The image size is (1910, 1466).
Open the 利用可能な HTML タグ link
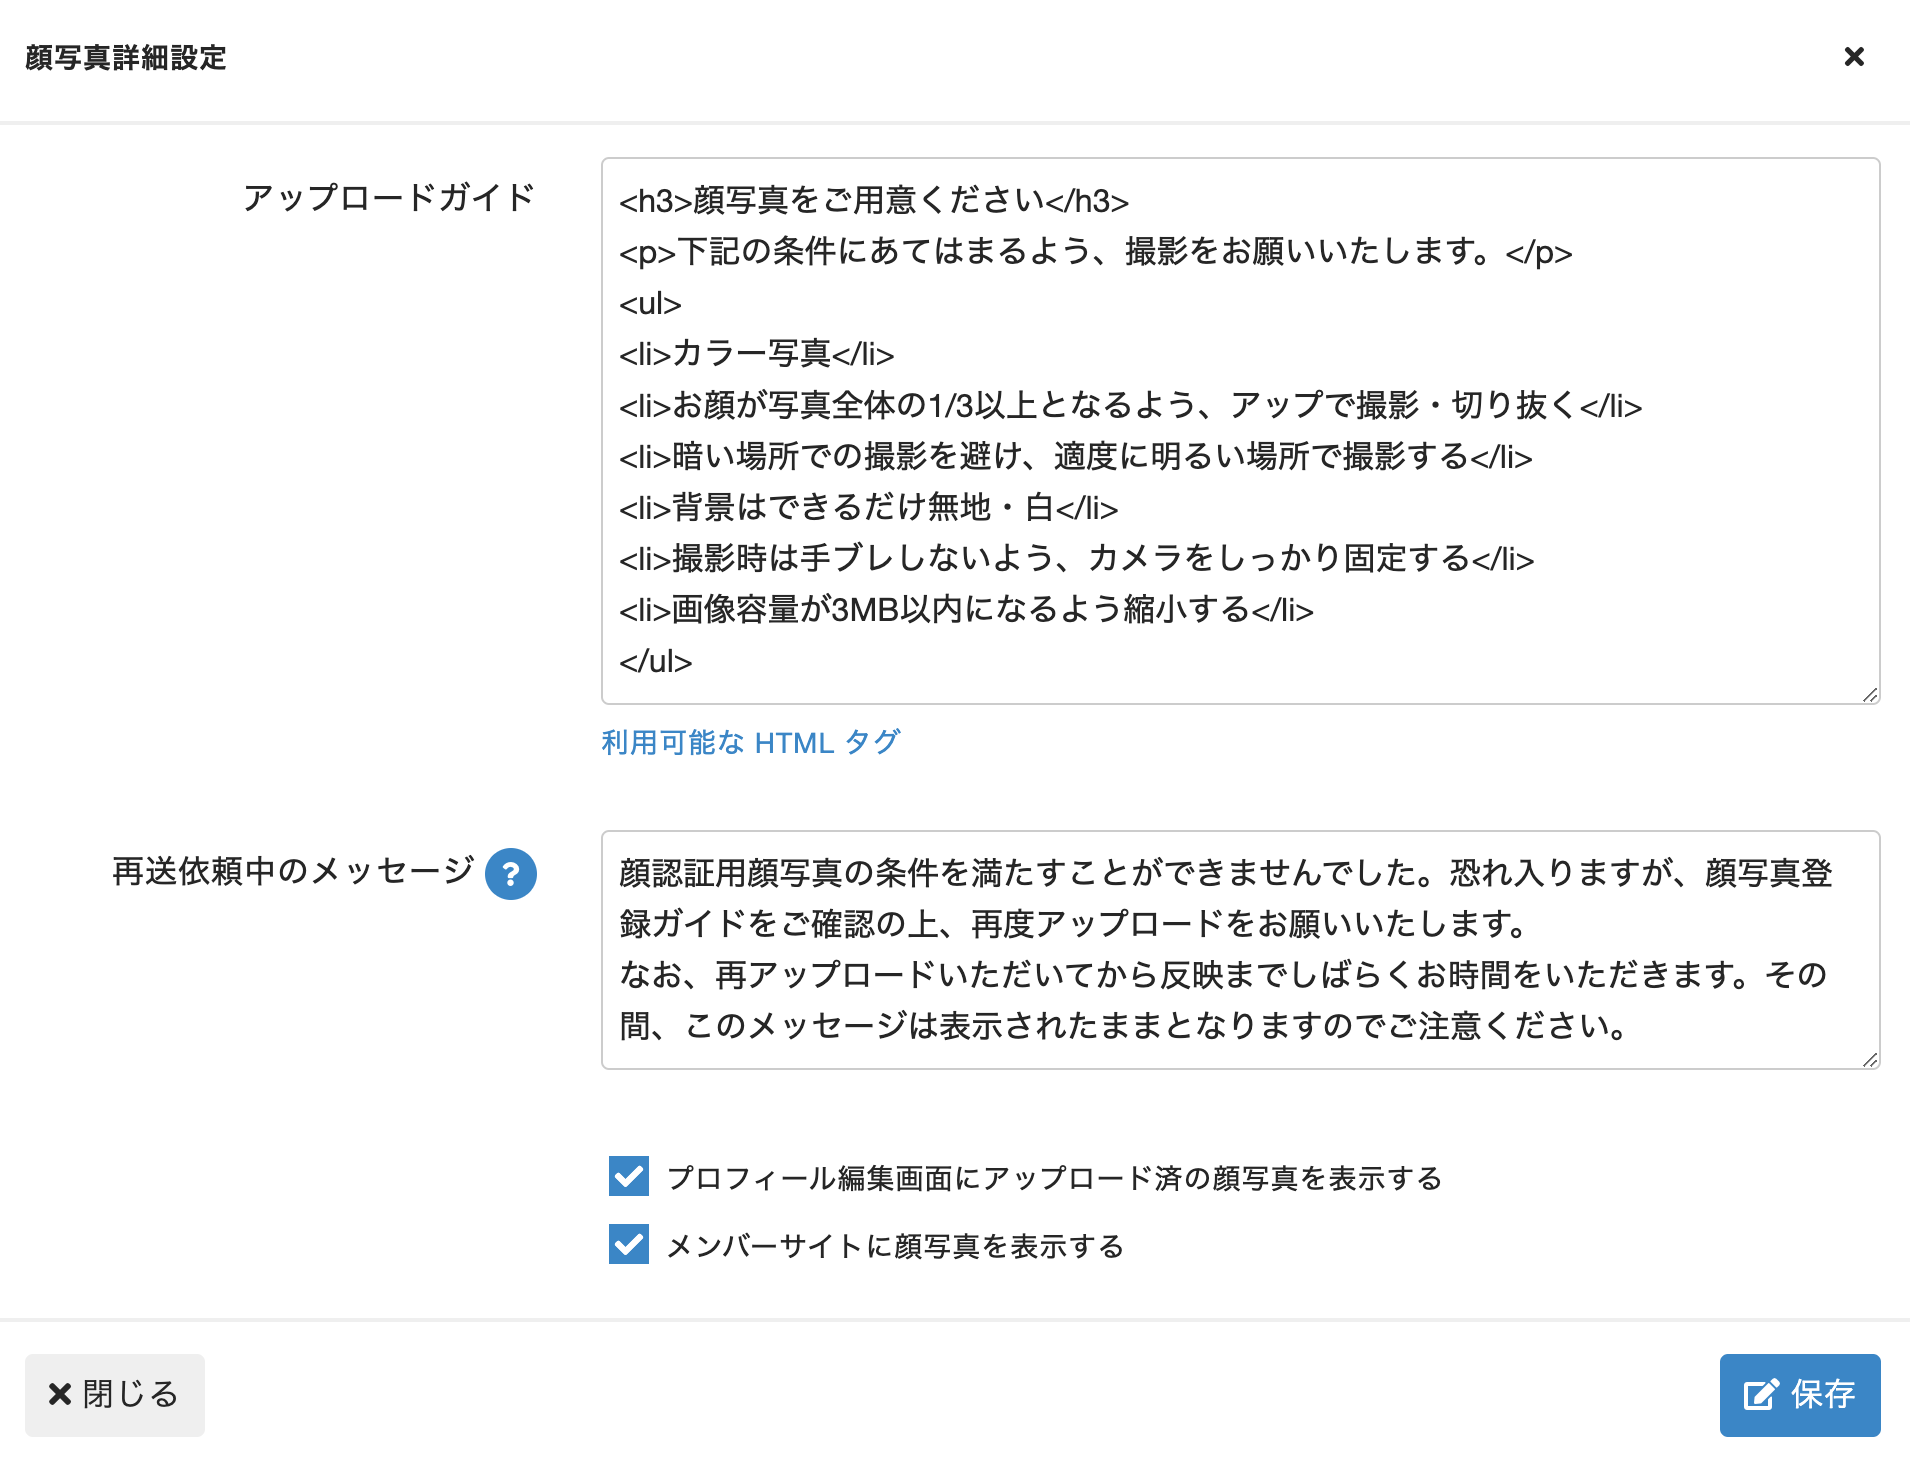pos(750,743)
